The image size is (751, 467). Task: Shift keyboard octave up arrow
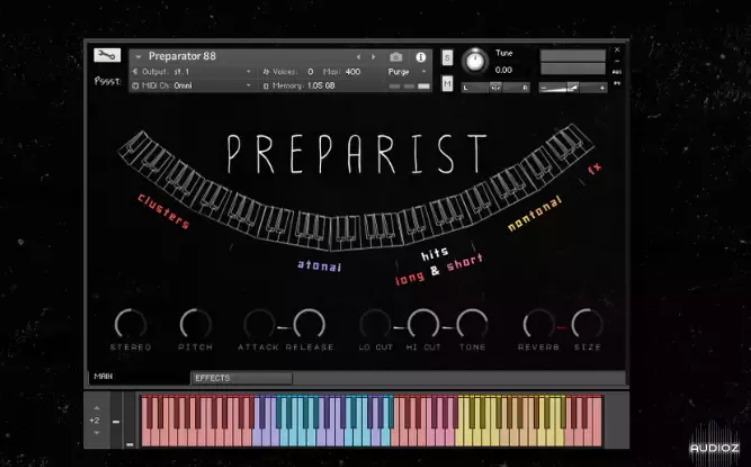97,408
